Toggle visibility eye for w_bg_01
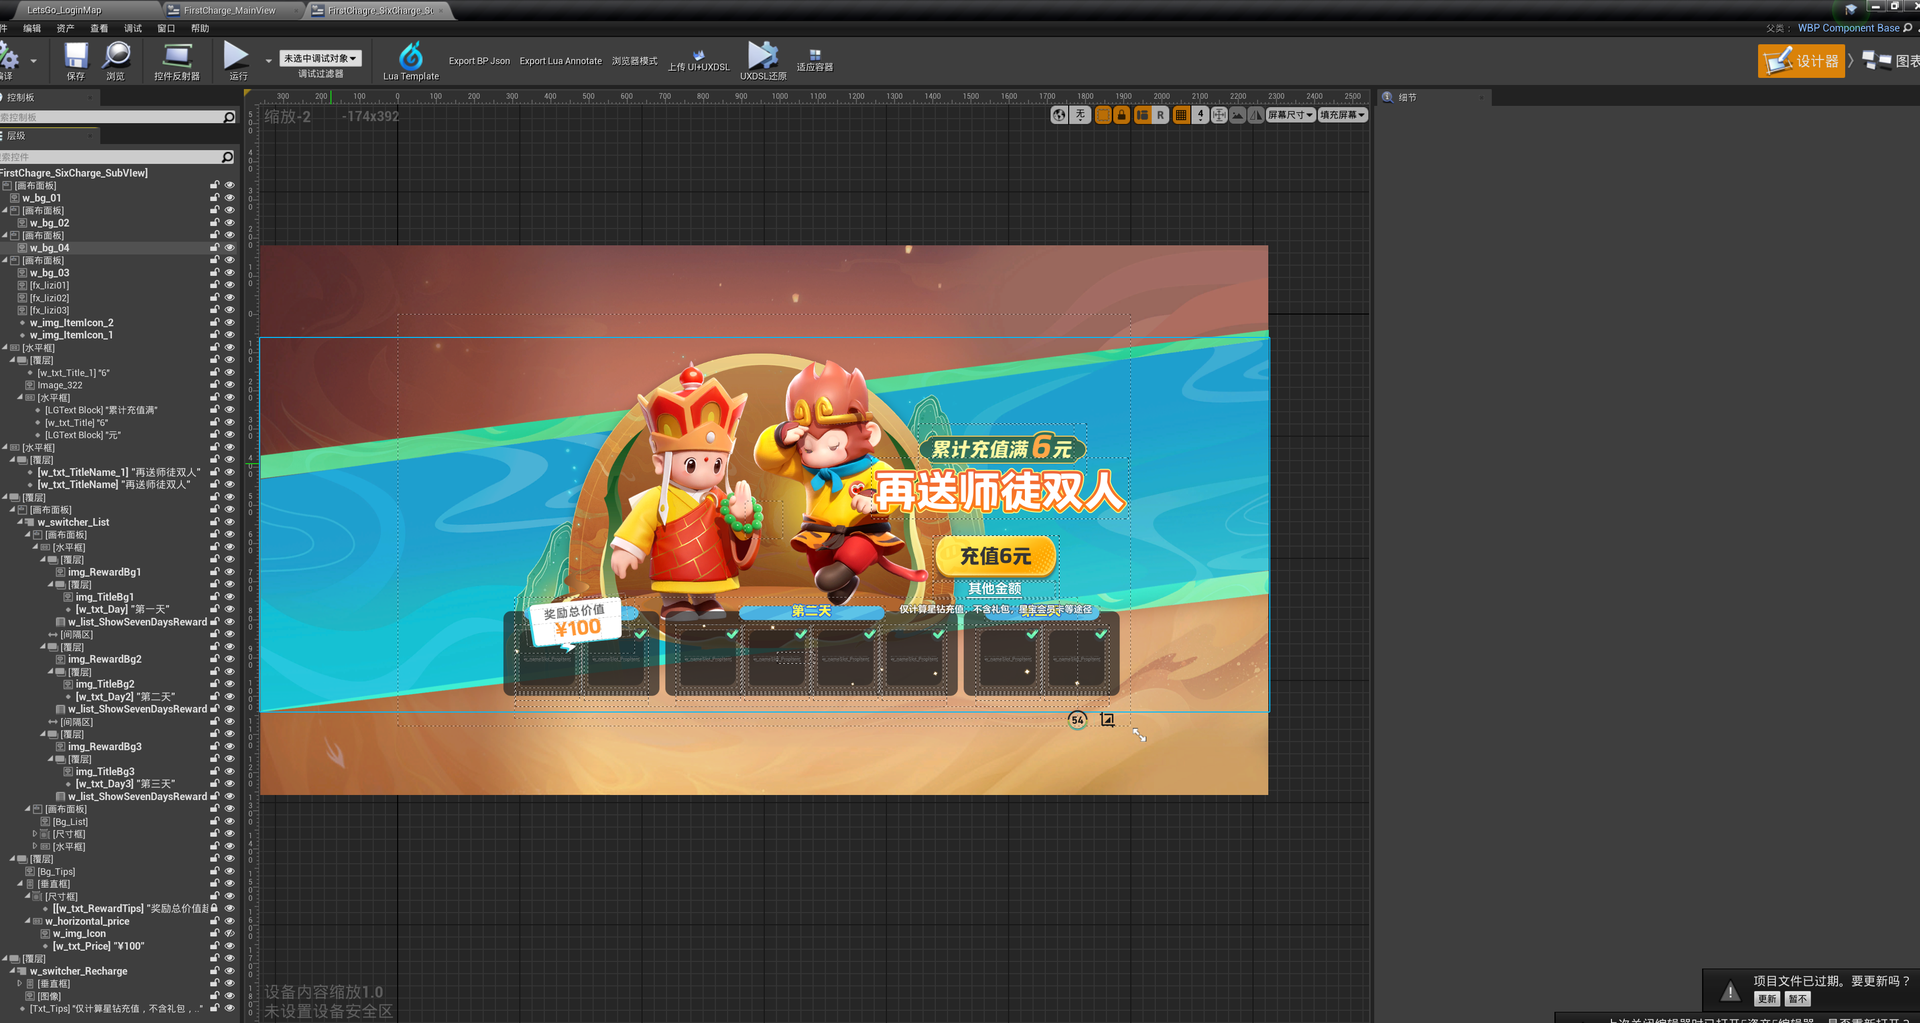 (x=229, y=198)
